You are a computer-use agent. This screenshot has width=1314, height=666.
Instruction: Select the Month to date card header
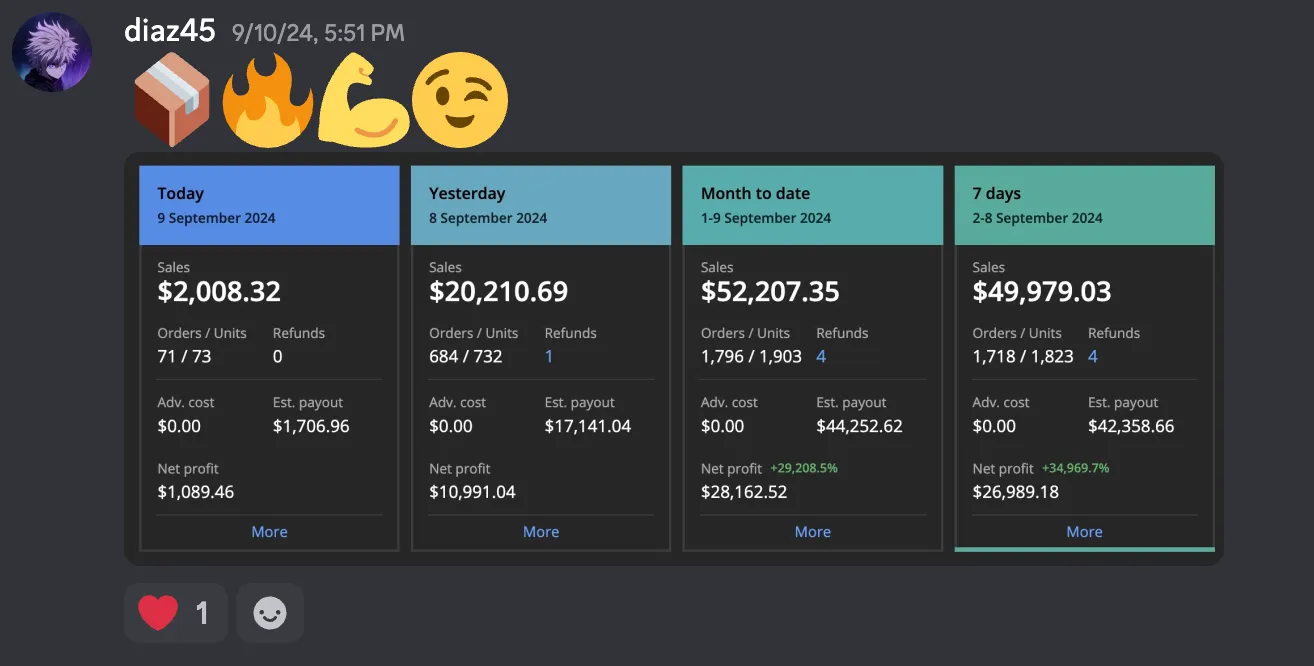click(813, 205)
